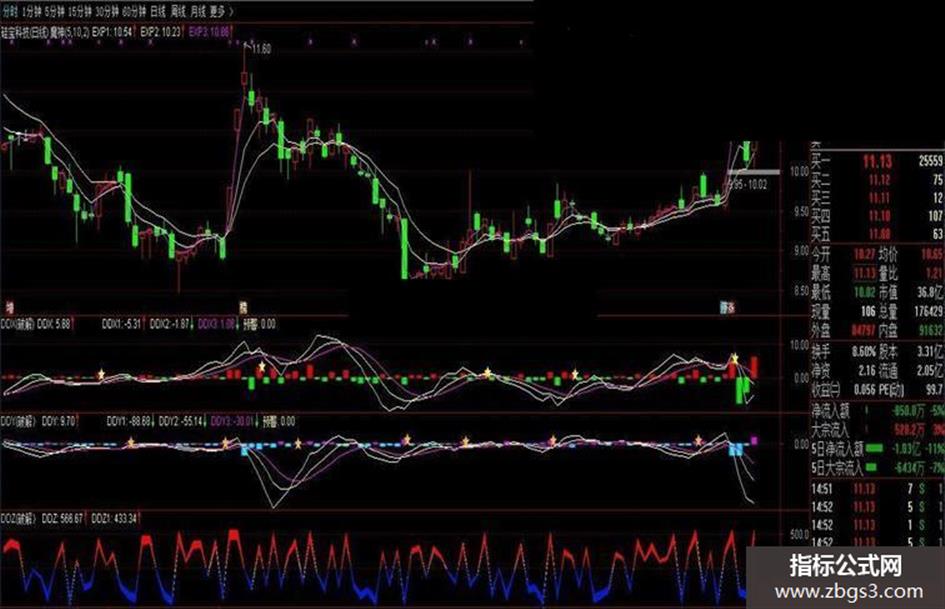Click the 增 event marker below the chart
The width and height of the screenshot is (945, 609).
(9, 308)
